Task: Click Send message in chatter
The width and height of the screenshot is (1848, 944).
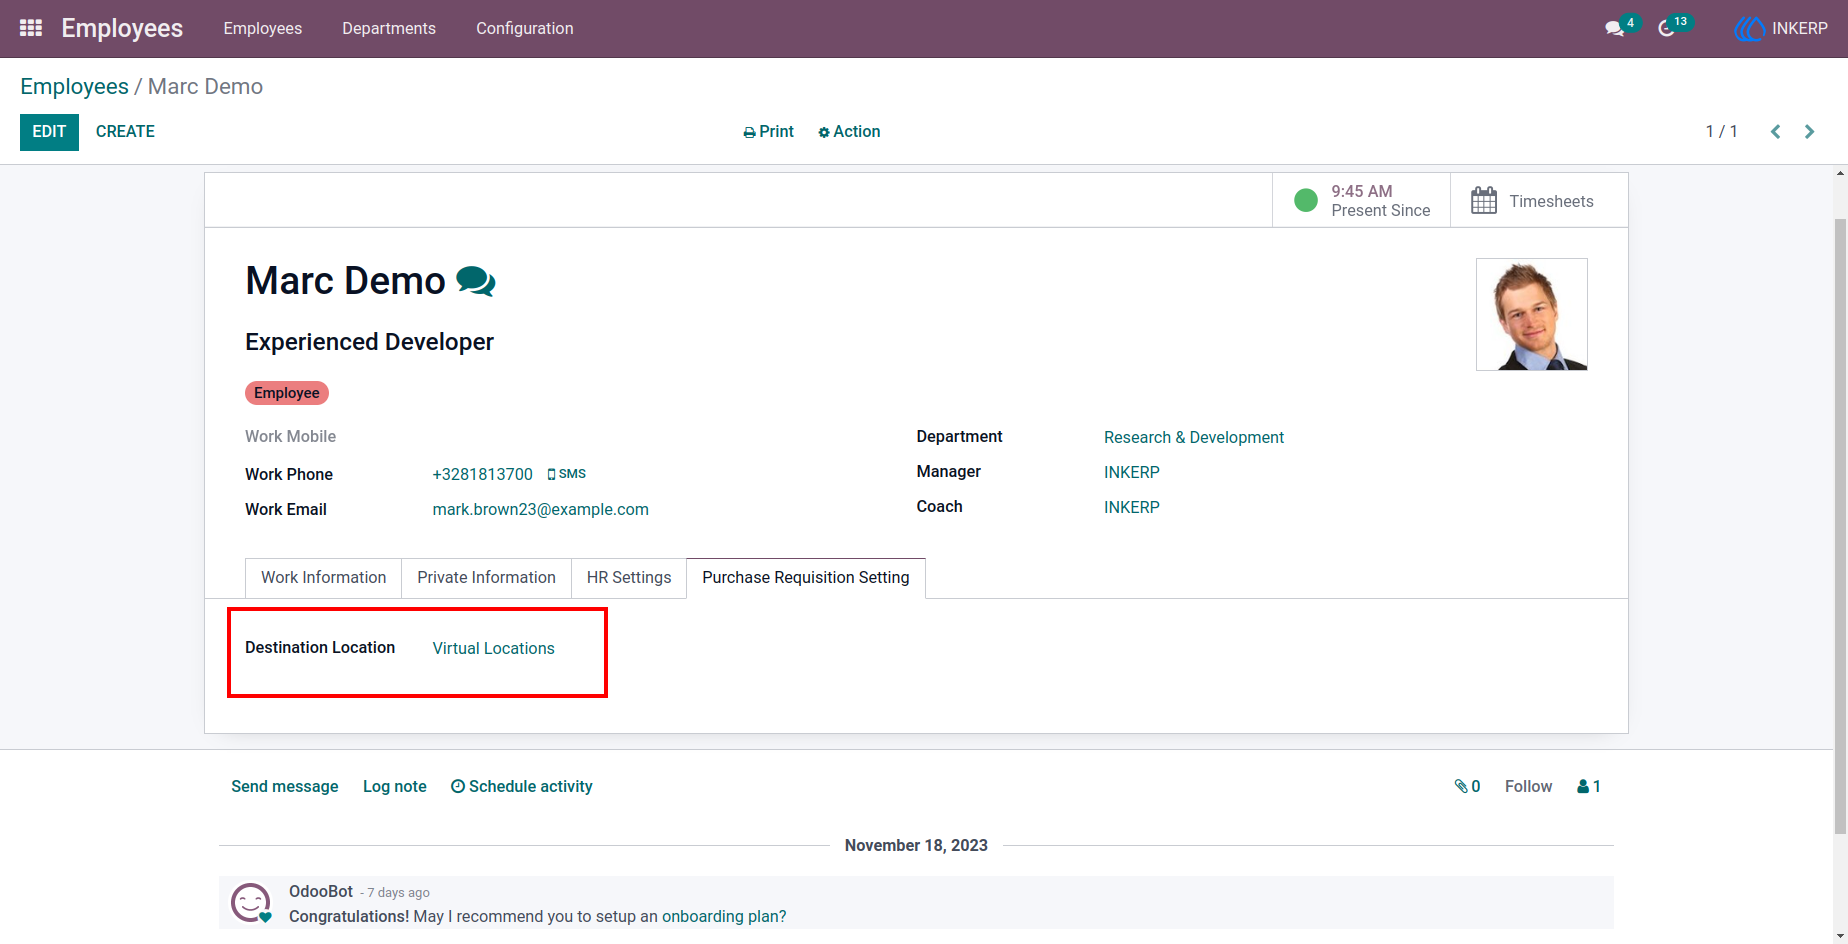Action: [x=285, y=787]
